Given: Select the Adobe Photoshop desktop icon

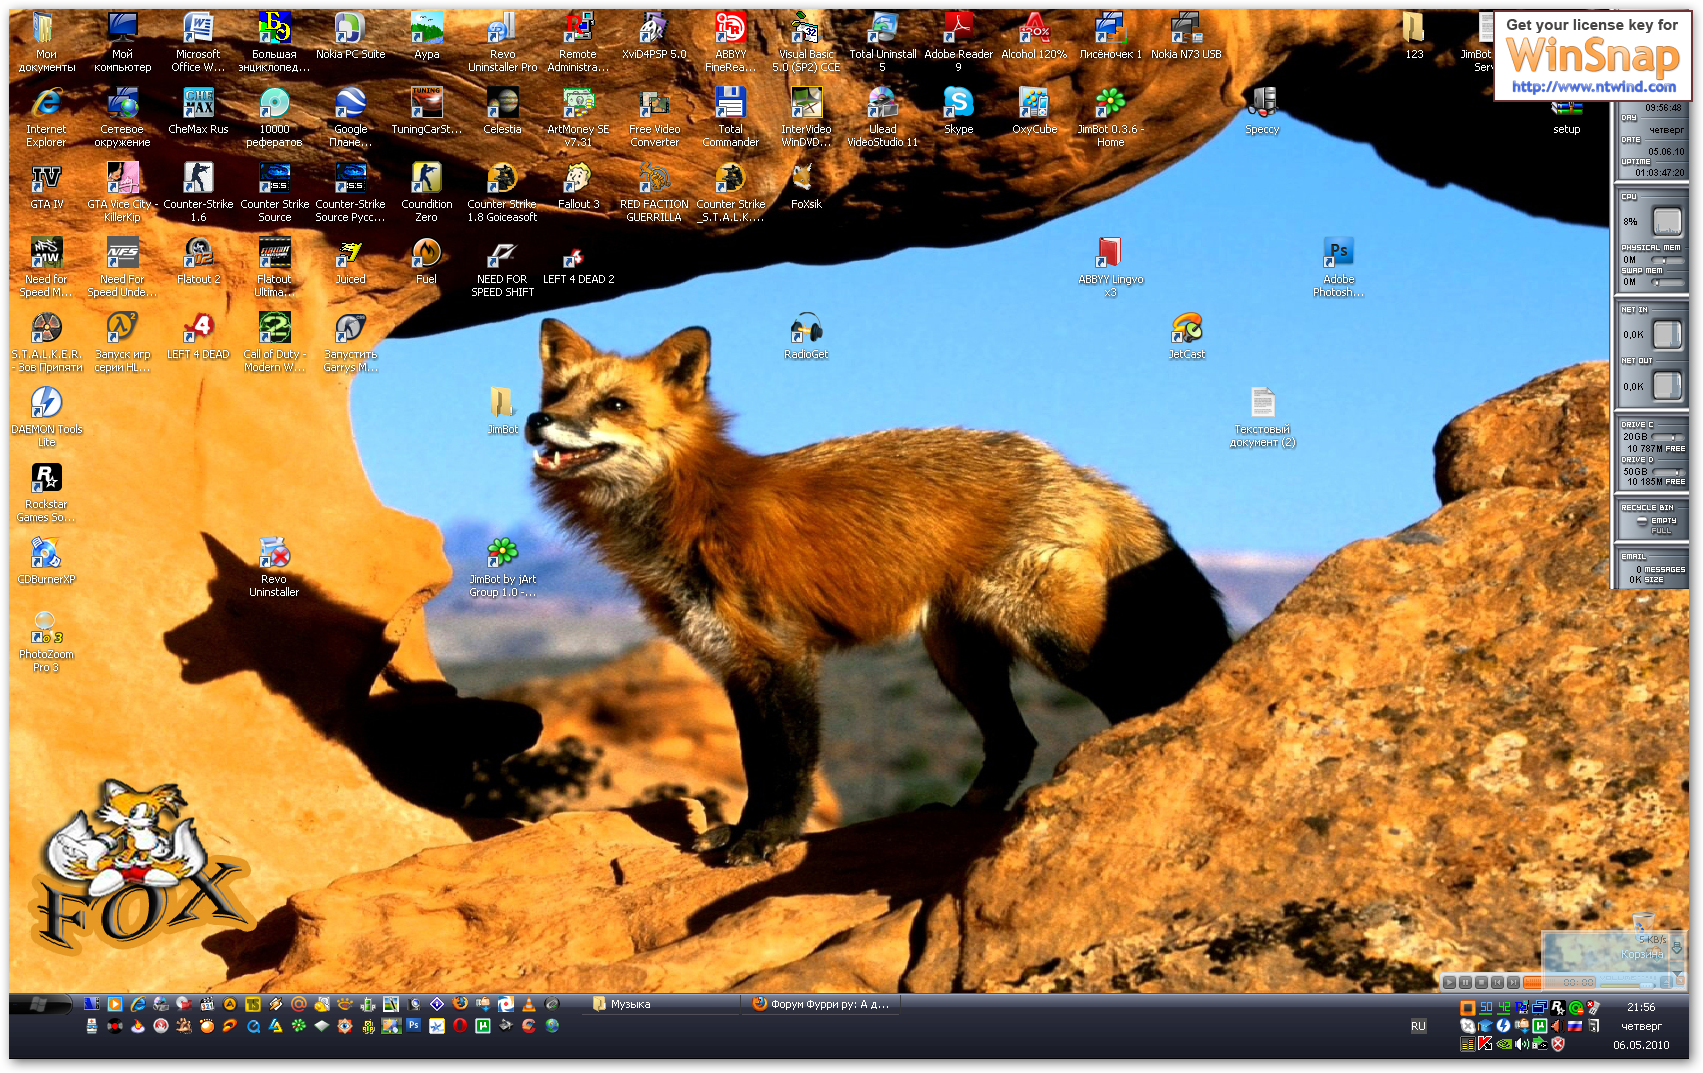Looking at the screenshot, I should coord(1338,253).
